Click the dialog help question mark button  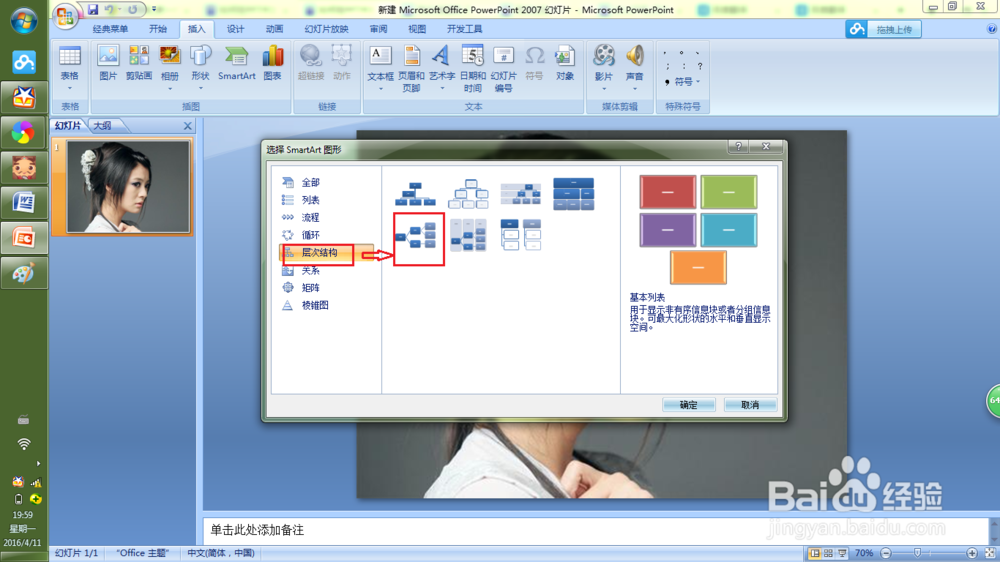tap(739, 147)
